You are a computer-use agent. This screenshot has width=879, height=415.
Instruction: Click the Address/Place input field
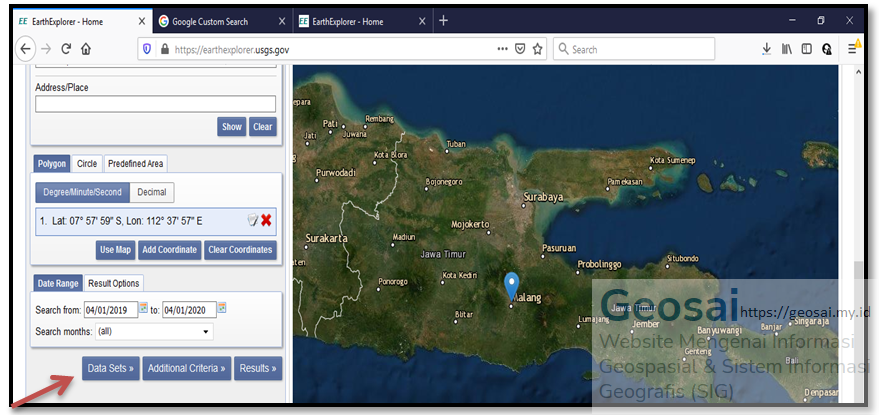pos(155,104)
